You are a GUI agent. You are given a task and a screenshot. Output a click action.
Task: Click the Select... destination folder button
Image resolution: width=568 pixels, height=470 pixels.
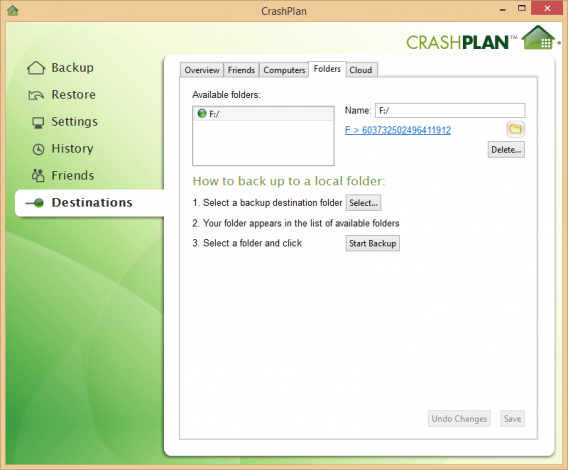[363, 203]
